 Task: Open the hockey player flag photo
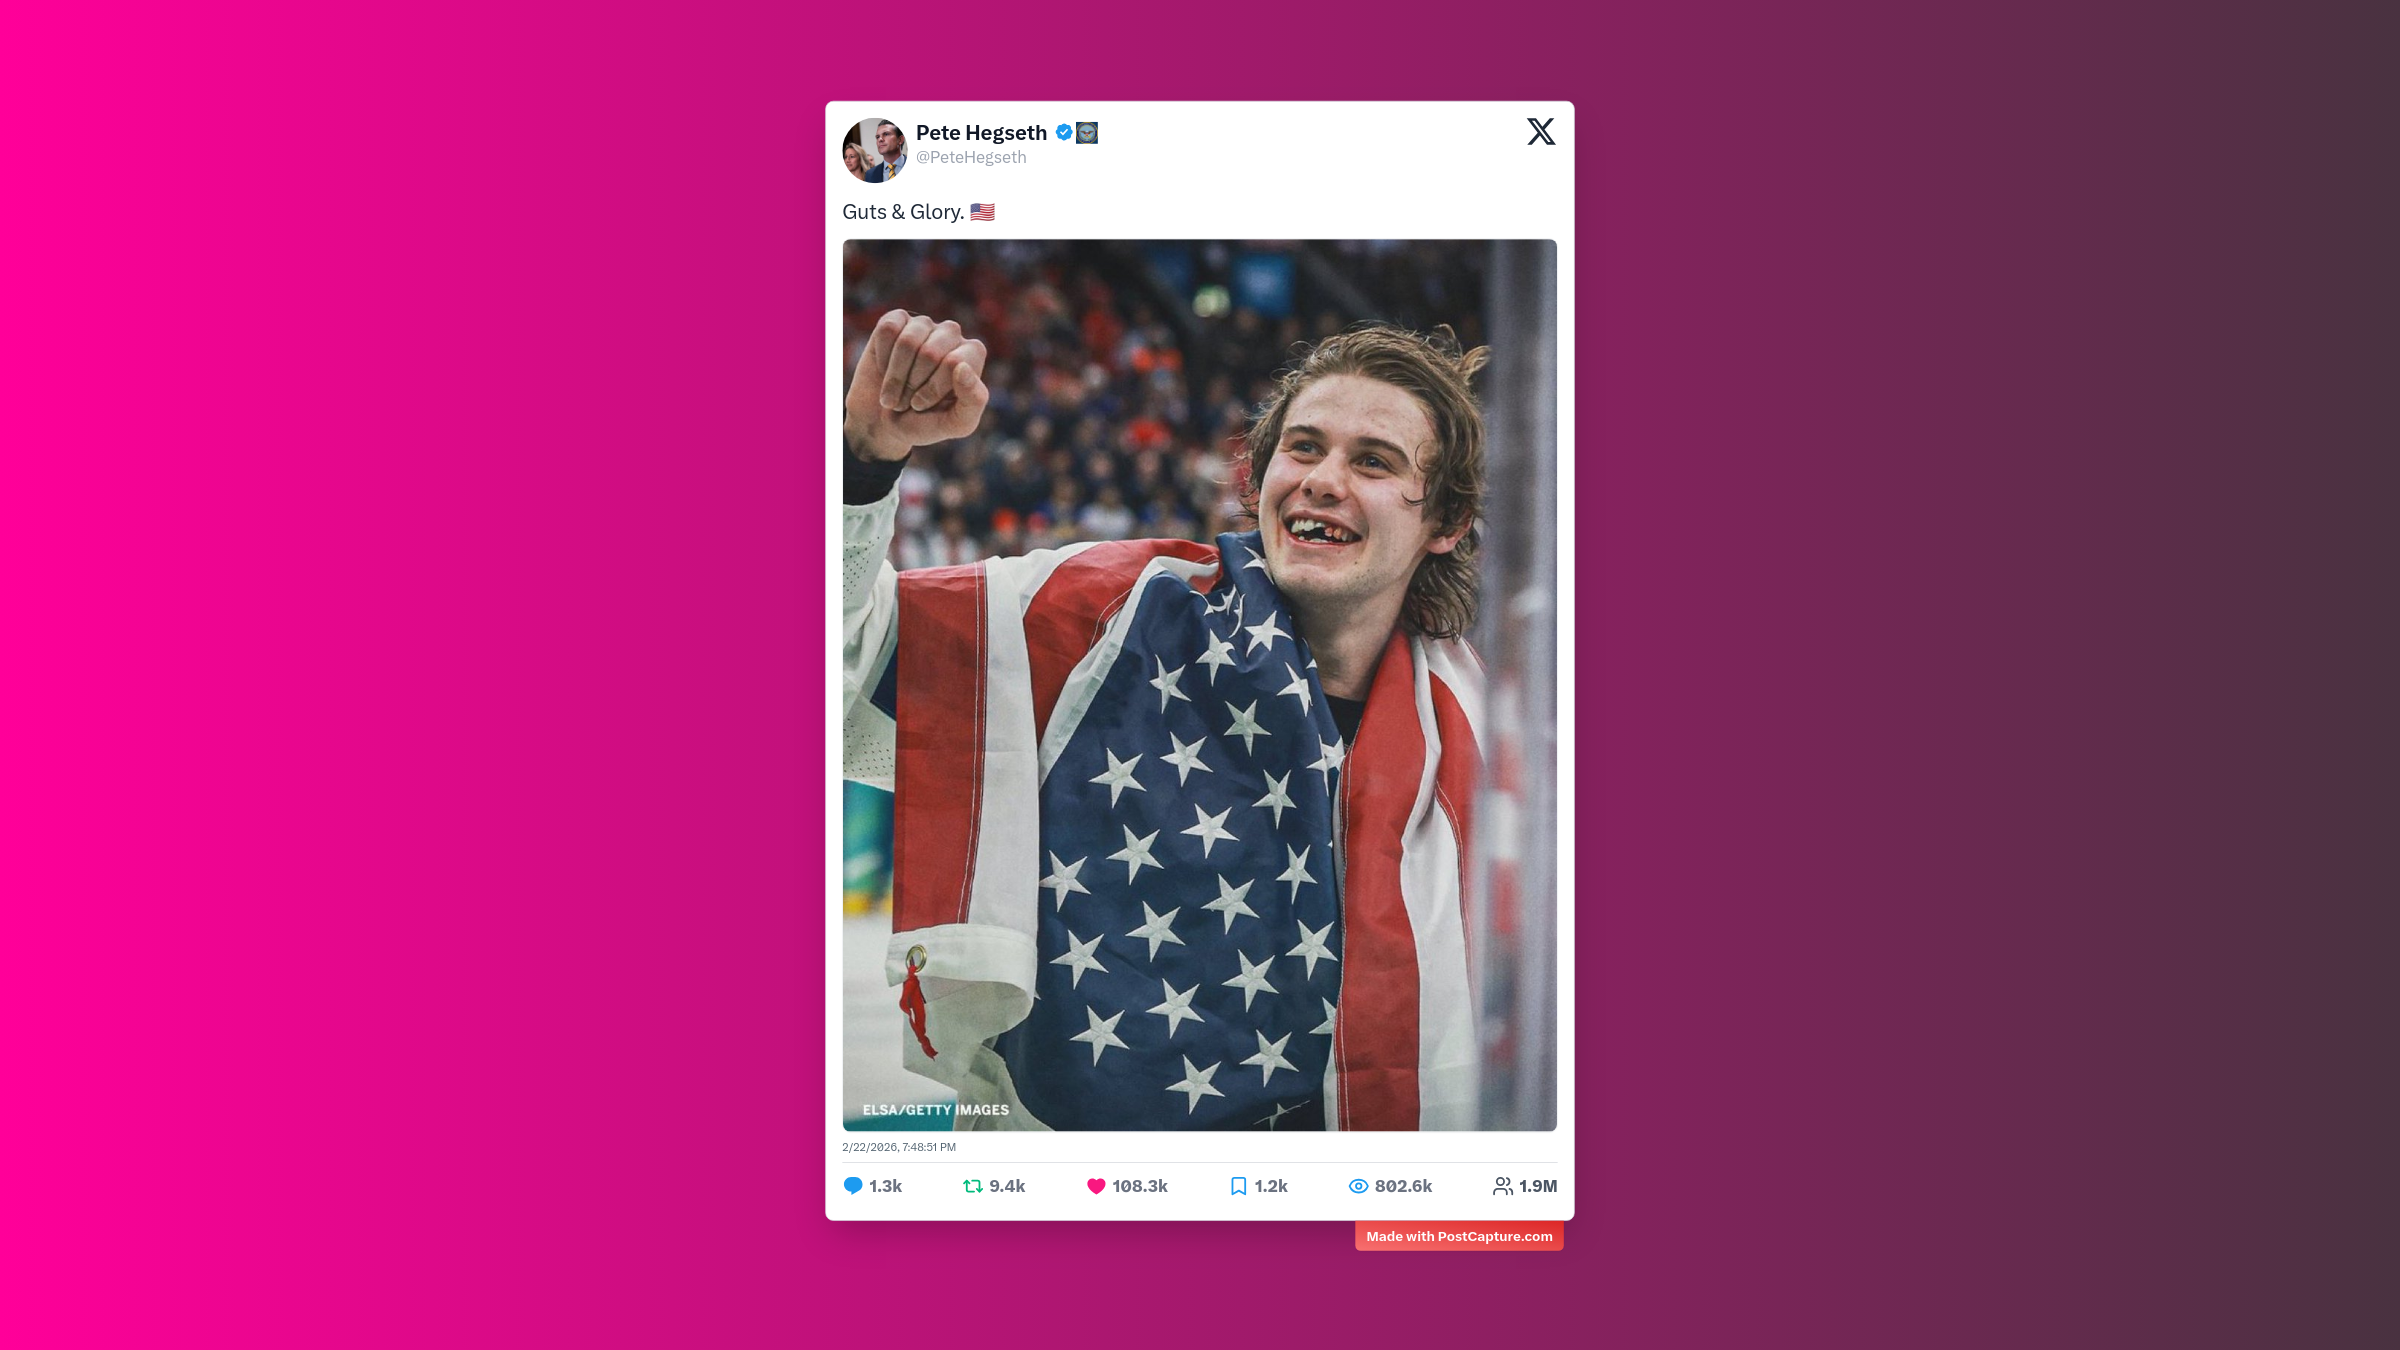(x=1199, y=685)
